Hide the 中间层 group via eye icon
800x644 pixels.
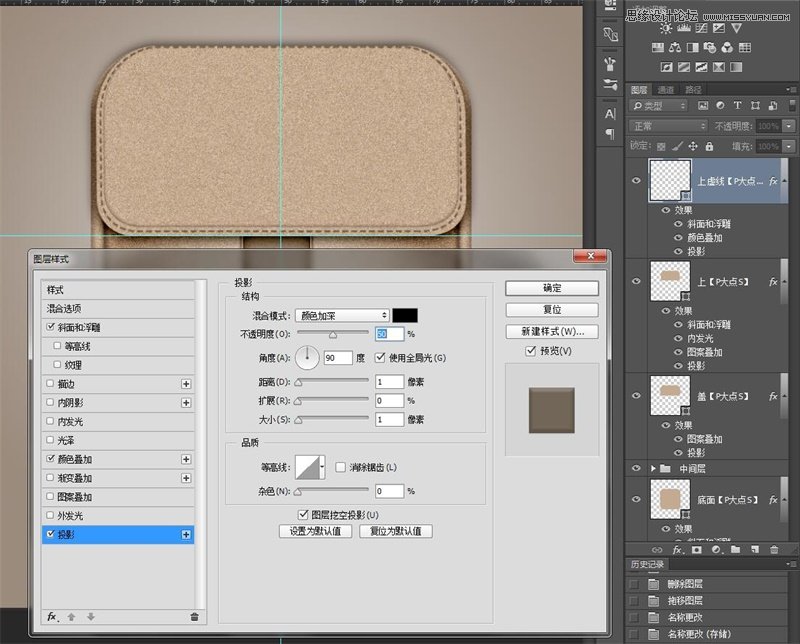pos(636,468)
